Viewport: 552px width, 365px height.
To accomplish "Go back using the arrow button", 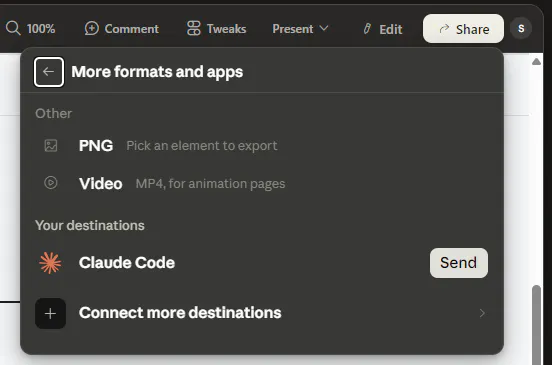I will pos(49,72).
